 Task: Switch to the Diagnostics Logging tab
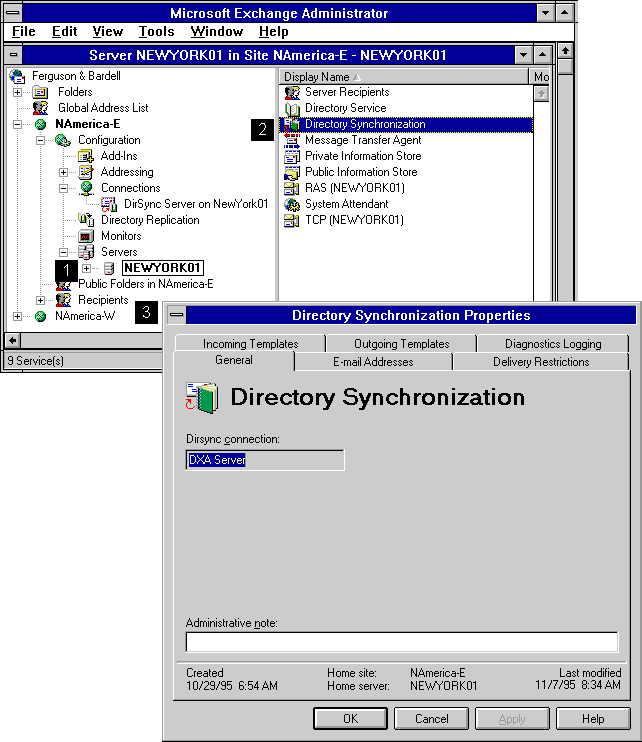553,344
